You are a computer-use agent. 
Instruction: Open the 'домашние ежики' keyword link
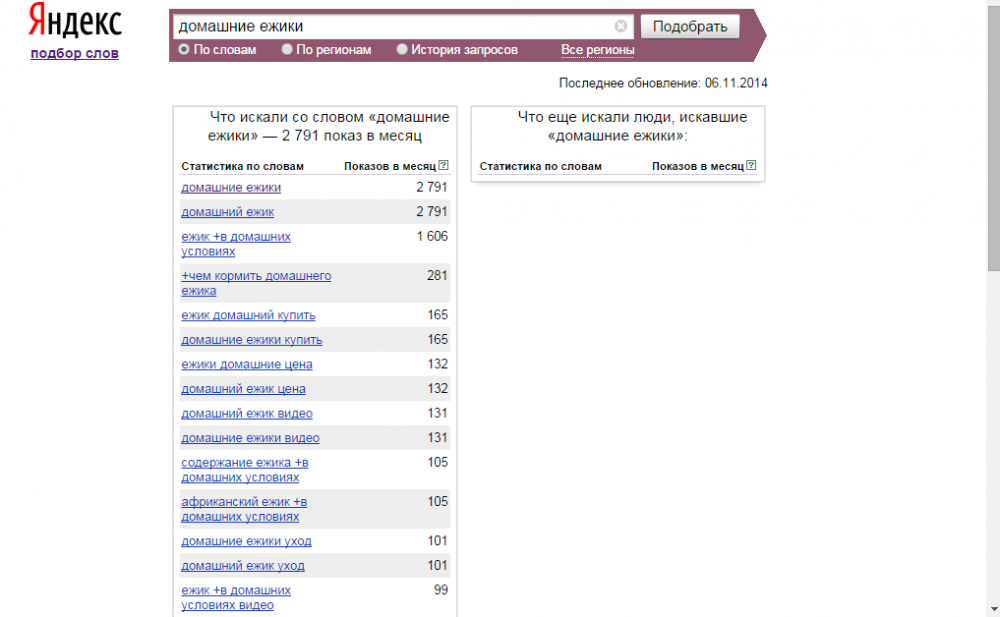[231, 188]
